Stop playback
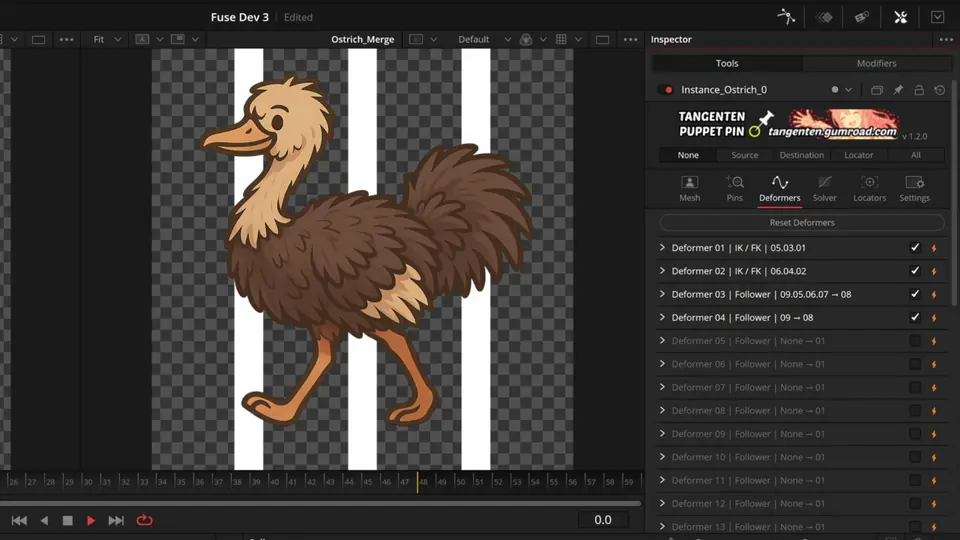Image resolution: width=960 pixels, height=540 pixels. (67, 520)
